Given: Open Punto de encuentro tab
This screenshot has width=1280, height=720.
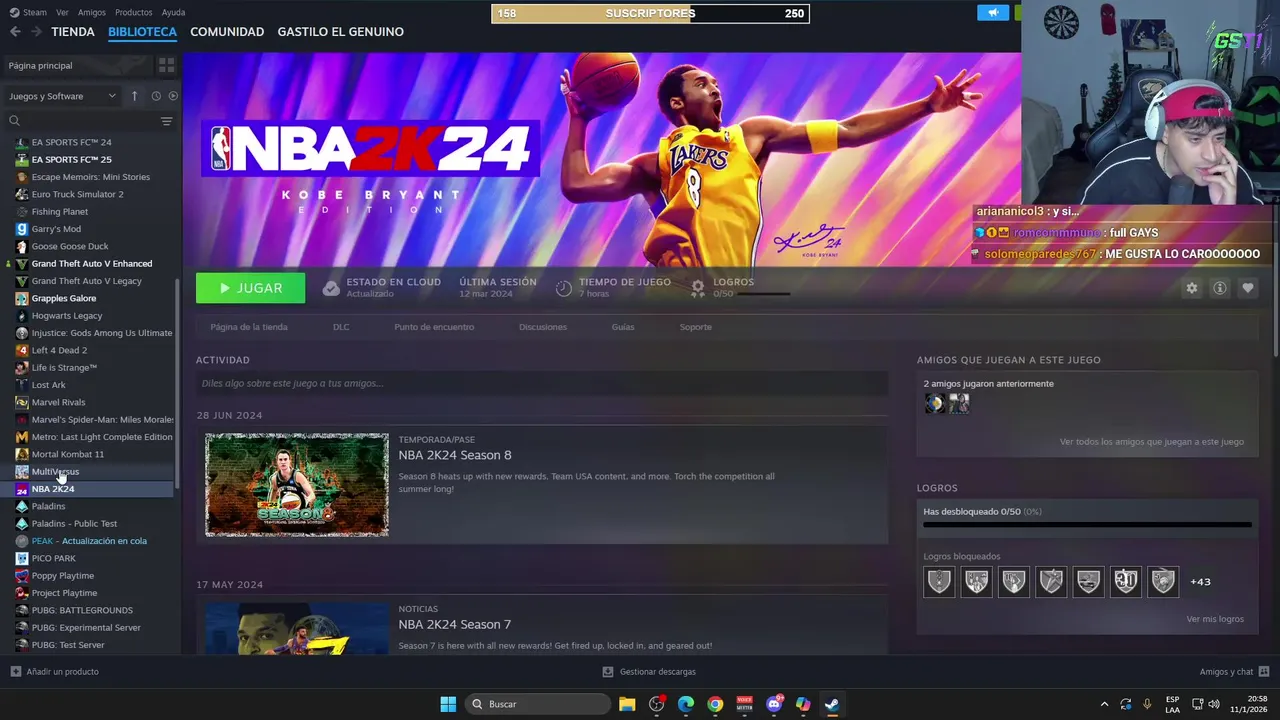Looking at the screenshot, I should pyautogui.click(x=434, y=327).
